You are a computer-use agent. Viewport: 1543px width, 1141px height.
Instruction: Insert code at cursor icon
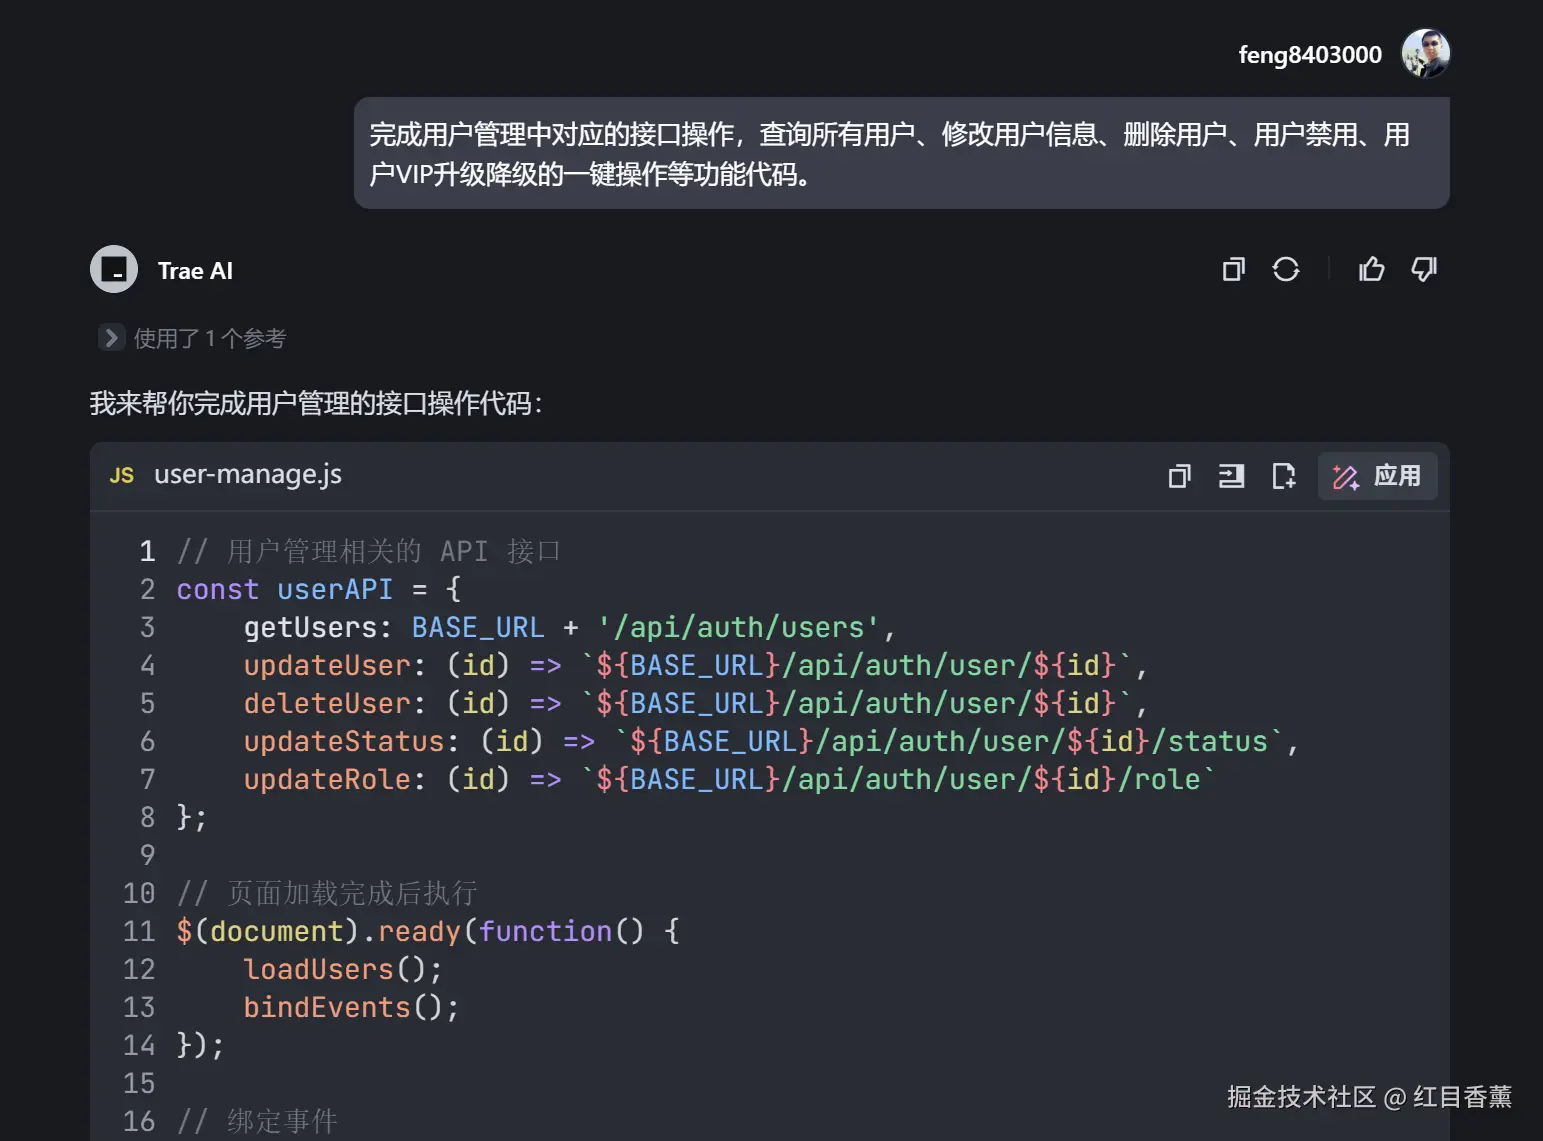tap(1231, 476)
